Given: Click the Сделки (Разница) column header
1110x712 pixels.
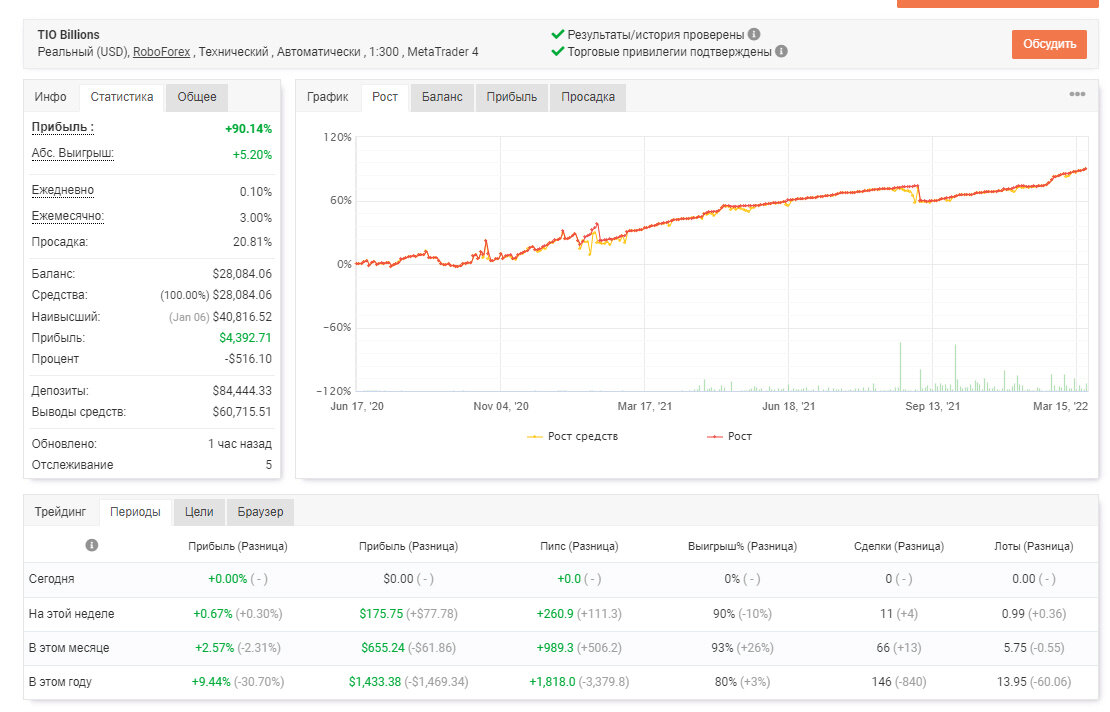Looking at the screenshot, I should (899, 546).
